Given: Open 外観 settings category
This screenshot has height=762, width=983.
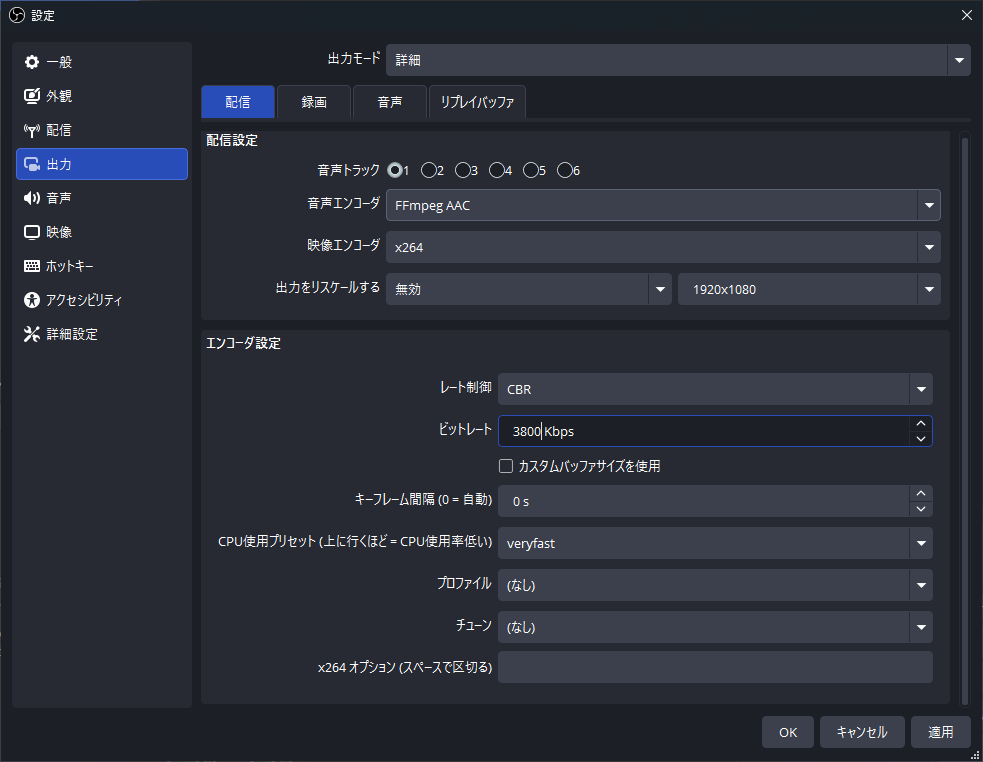Looking at the screenshot, I should pos(102,96).
